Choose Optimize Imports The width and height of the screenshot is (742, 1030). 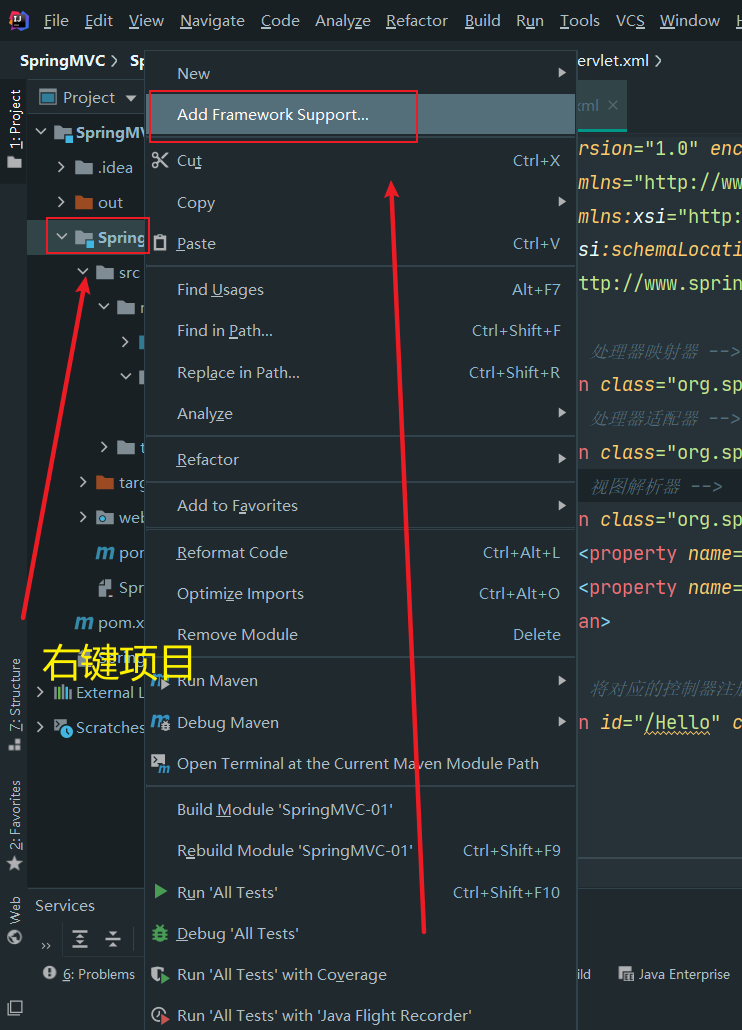[360, 594]
